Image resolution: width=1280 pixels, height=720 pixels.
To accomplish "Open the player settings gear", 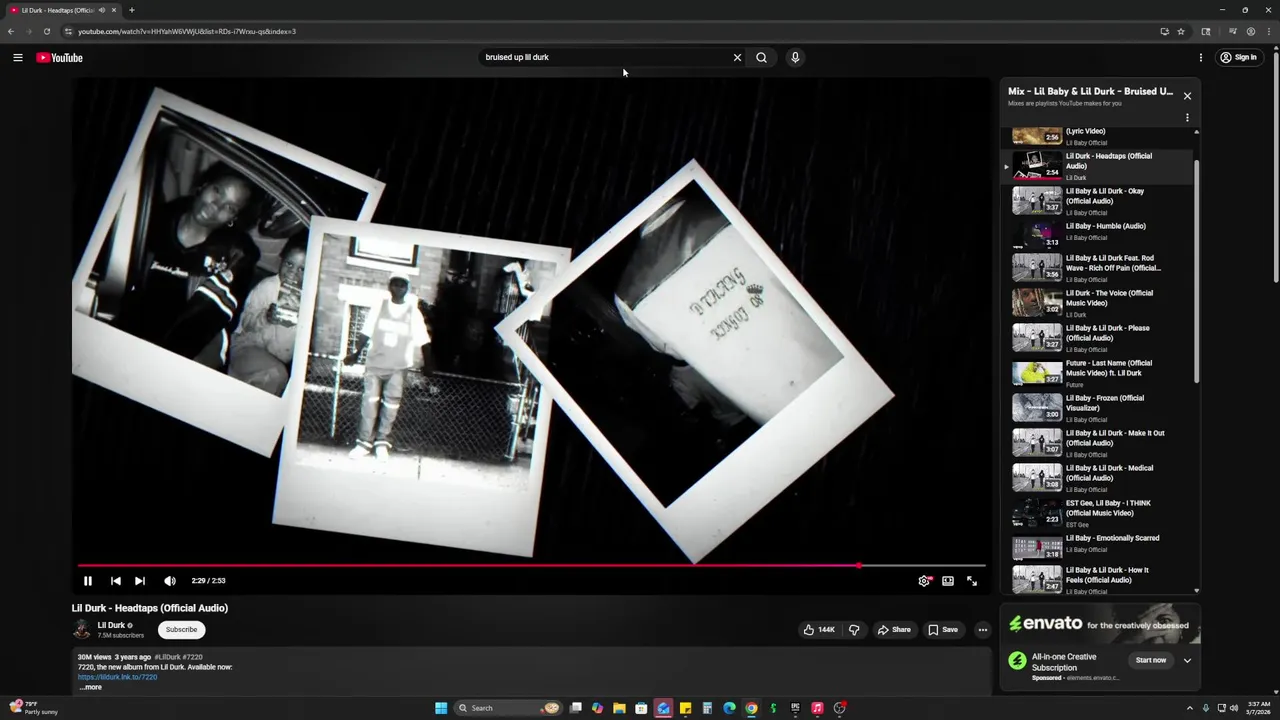I will [x=924, y=580].
